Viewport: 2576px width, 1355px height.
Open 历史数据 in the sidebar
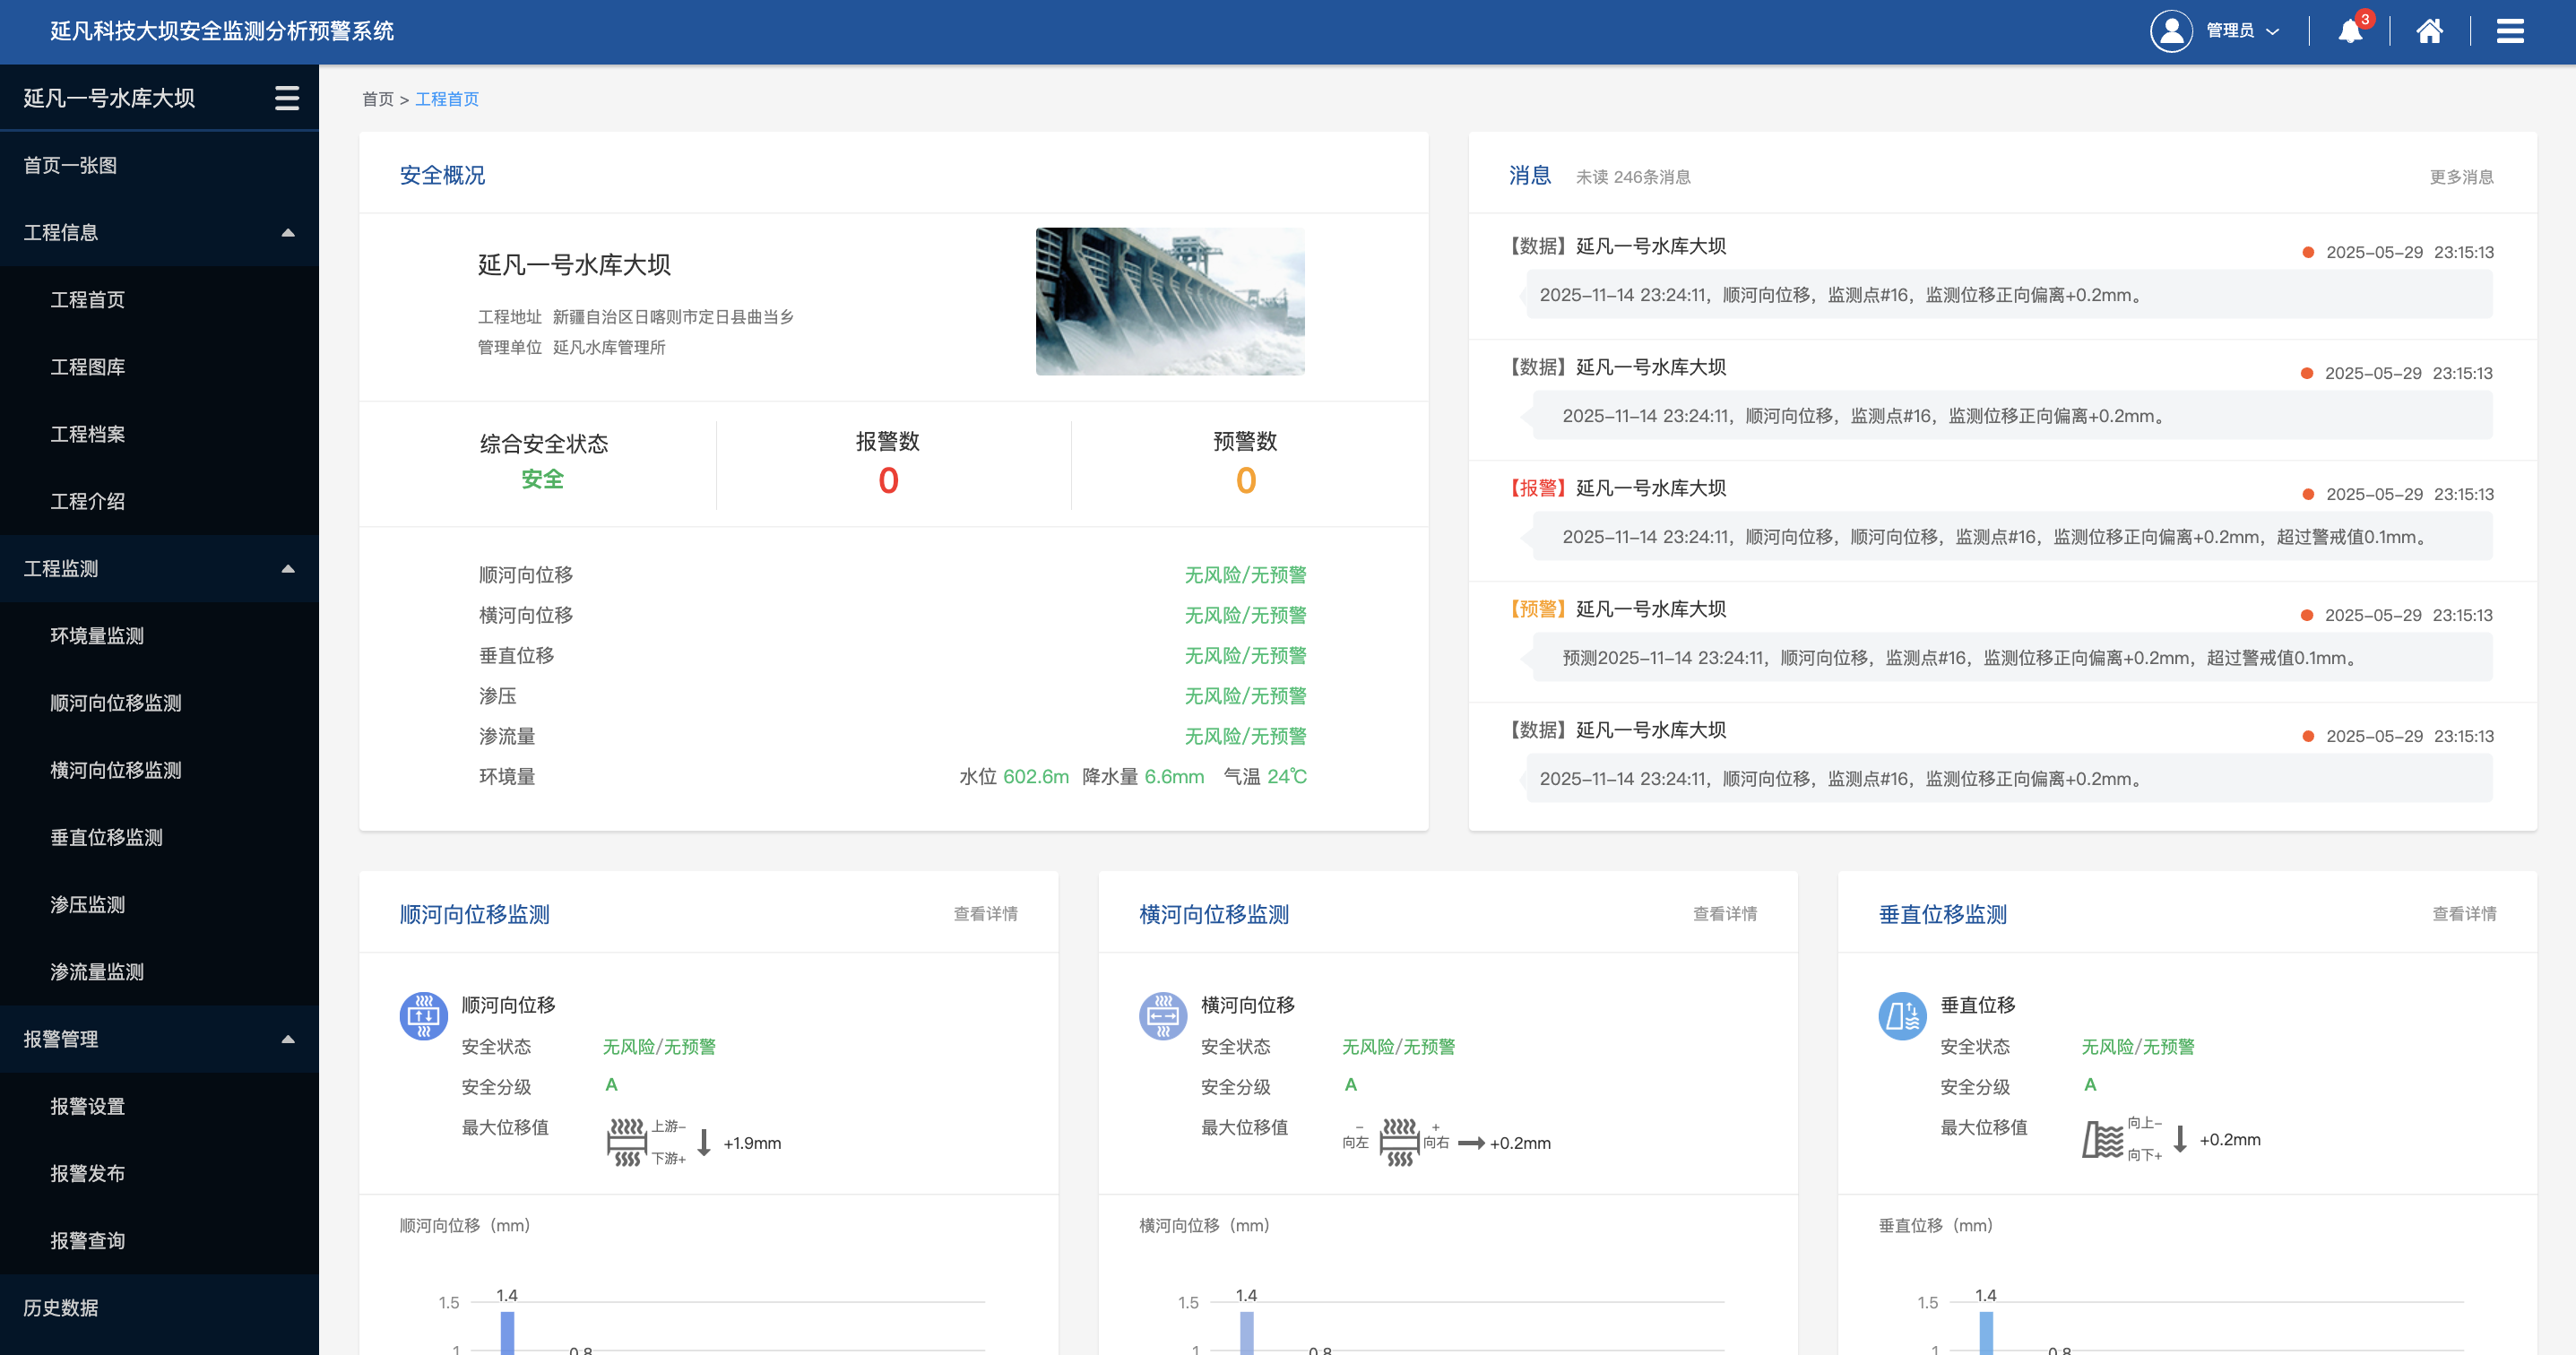pyautogui.click(x=159, y=1308)
